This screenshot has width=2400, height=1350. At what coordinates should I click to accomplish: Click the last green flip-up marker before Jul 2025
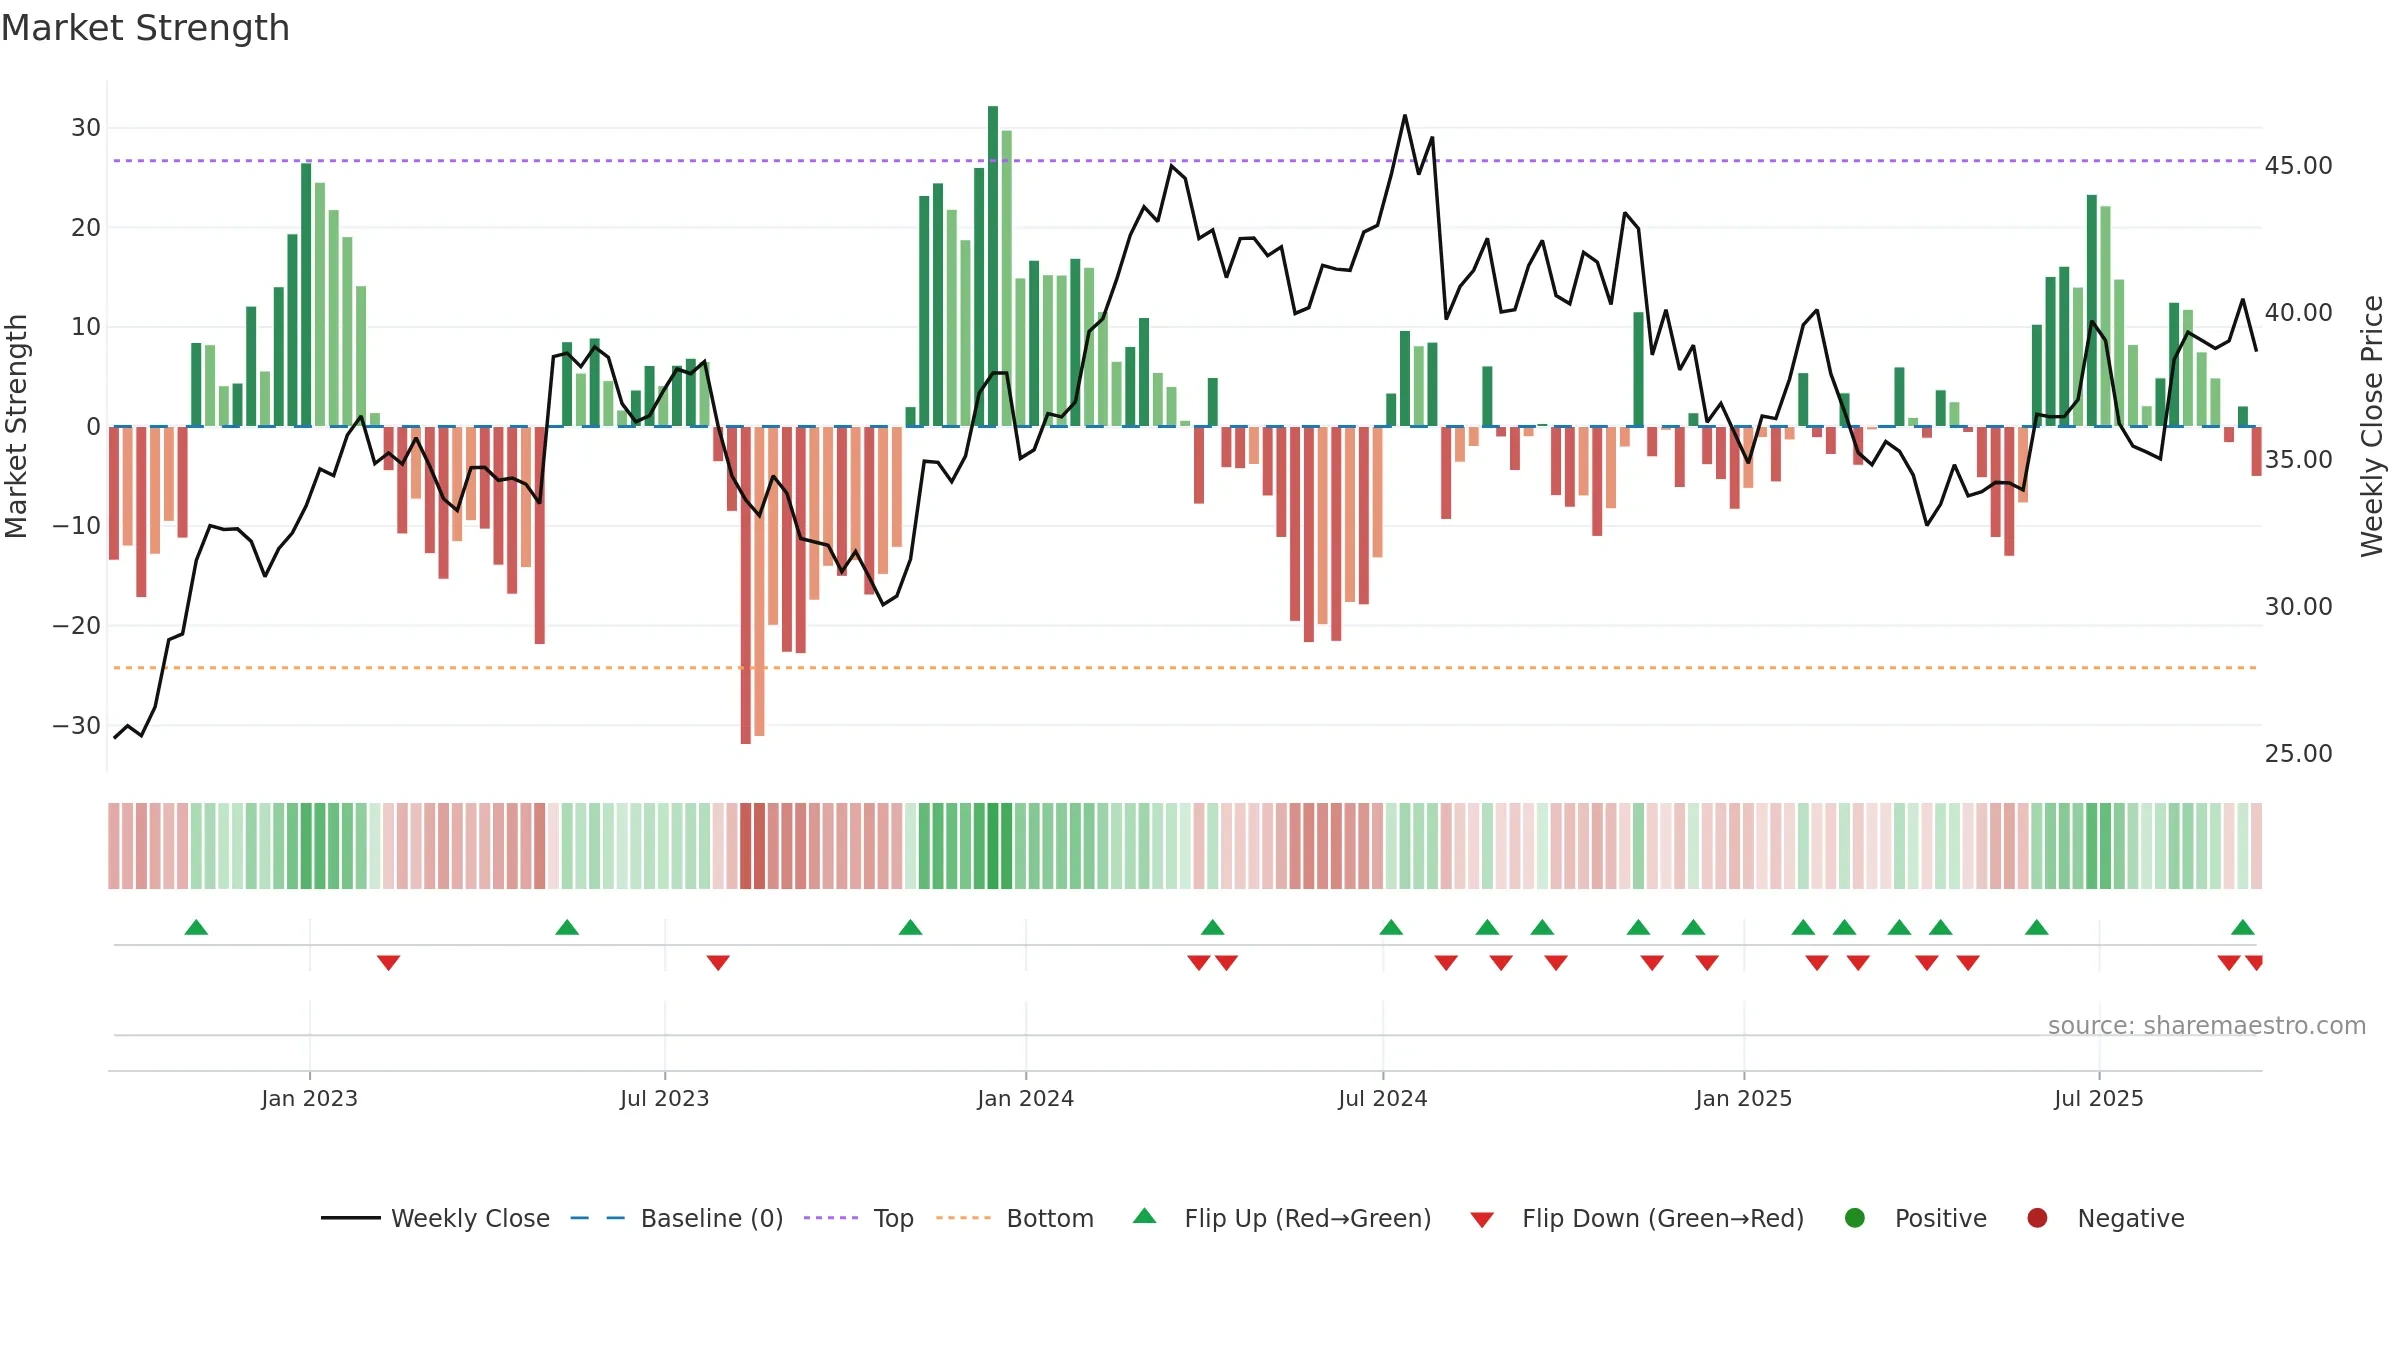pos(2037,928)
